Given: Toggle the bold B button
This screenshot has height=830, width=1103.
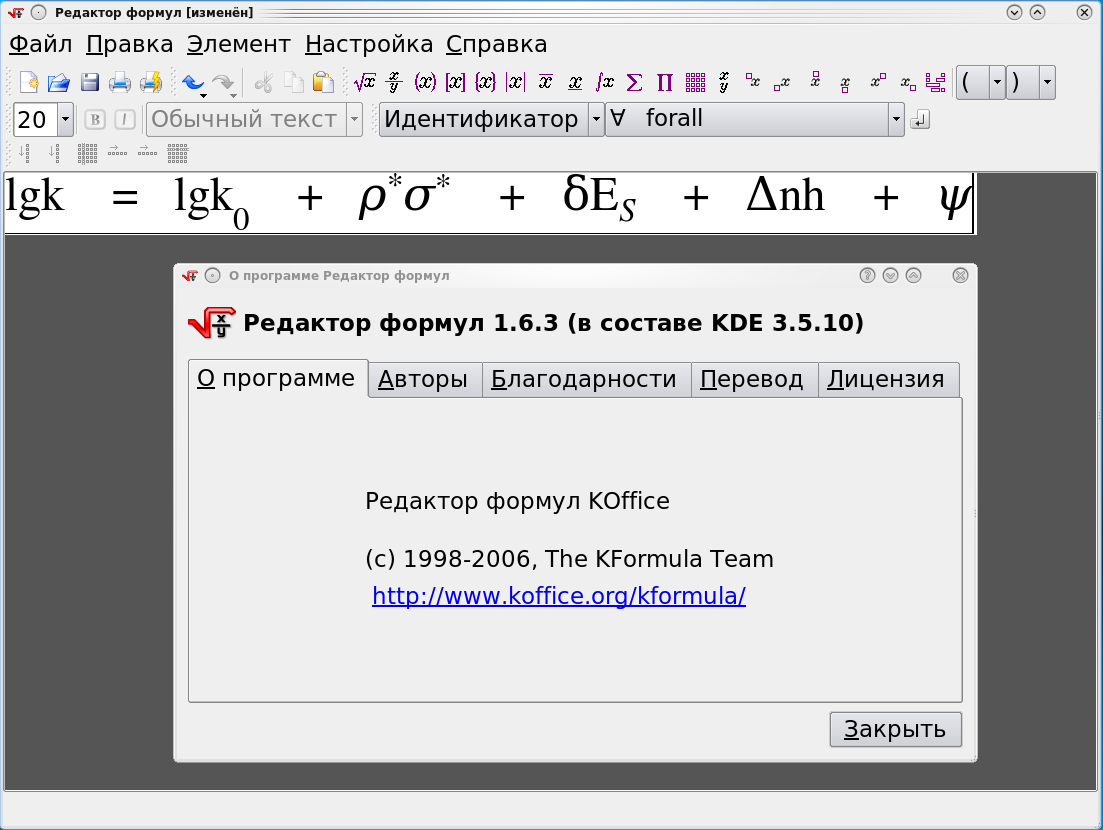Looking at the screenshot, I should pos(95,120).
